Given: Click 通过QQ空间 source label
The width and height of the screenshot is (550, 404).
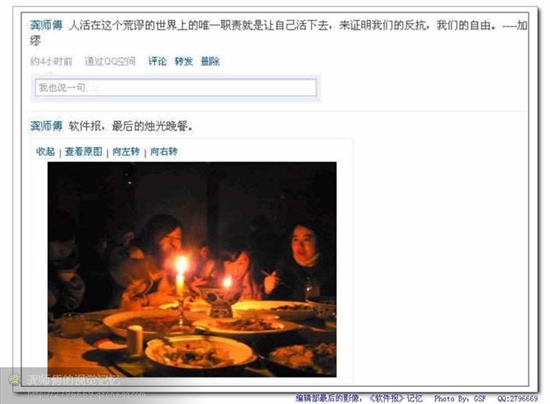Looking at the screenshot, I should coord(110,61).
